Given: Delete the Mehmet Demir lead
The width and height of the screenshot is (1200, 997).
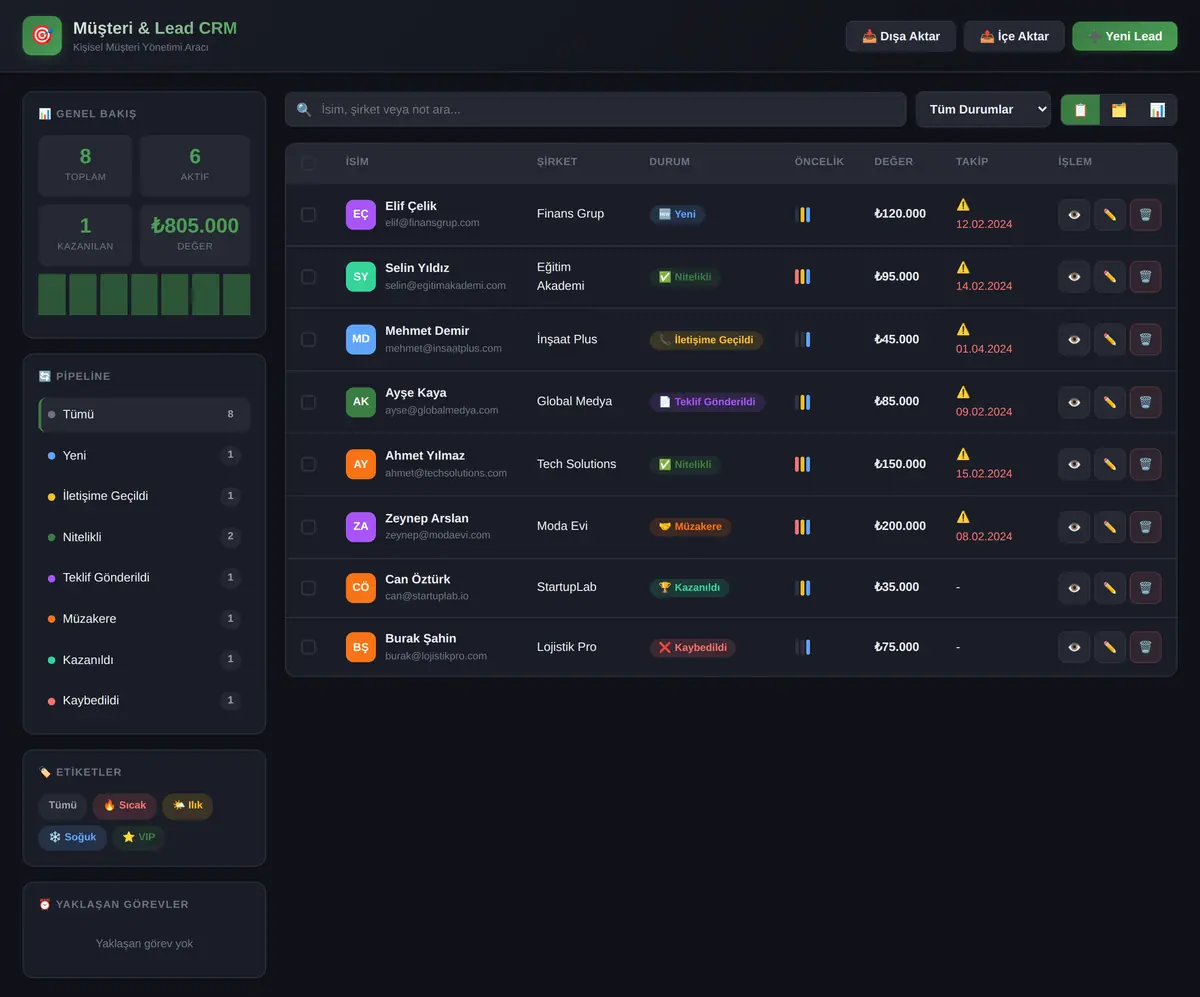Looking at the screenshot, I should [x=1145, y=339].
